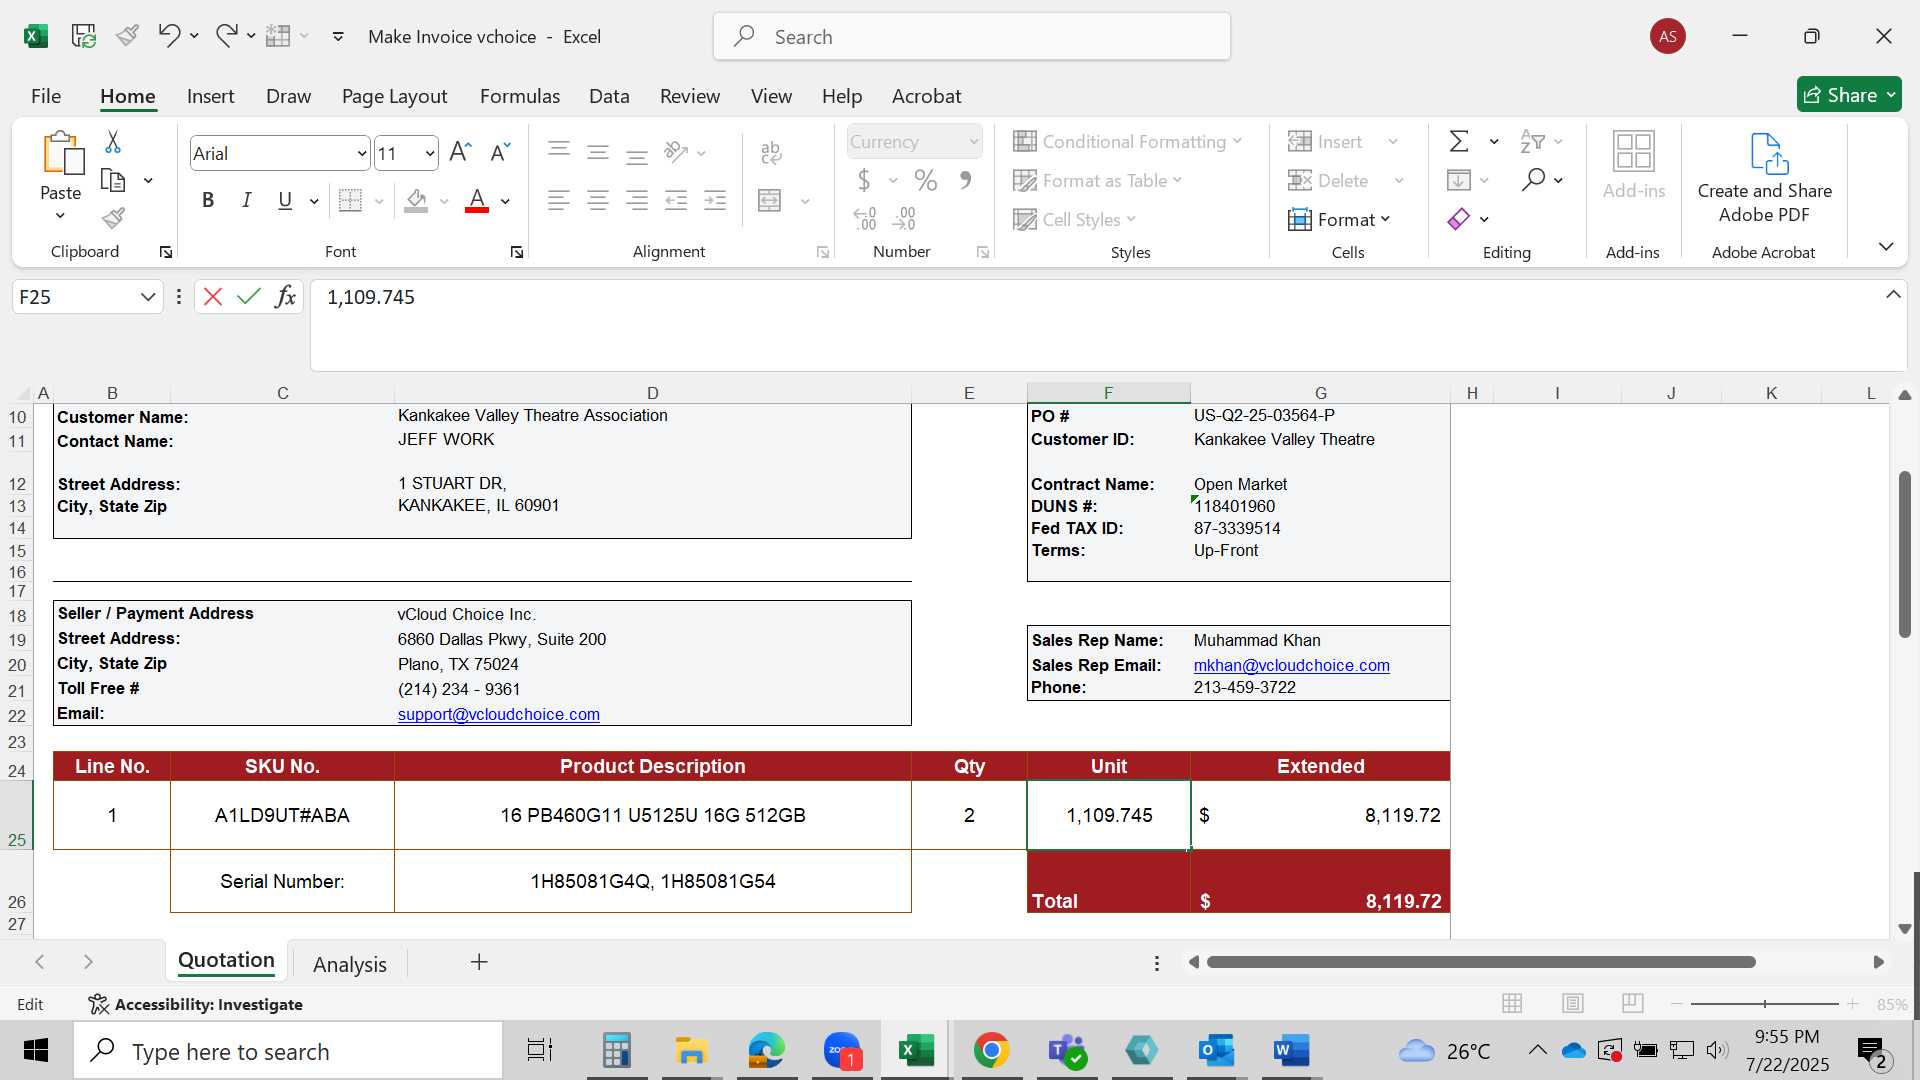Screen dimensions: 1920x1080
Task: Open the Format cells menu button
Action: coord(1340,219)
